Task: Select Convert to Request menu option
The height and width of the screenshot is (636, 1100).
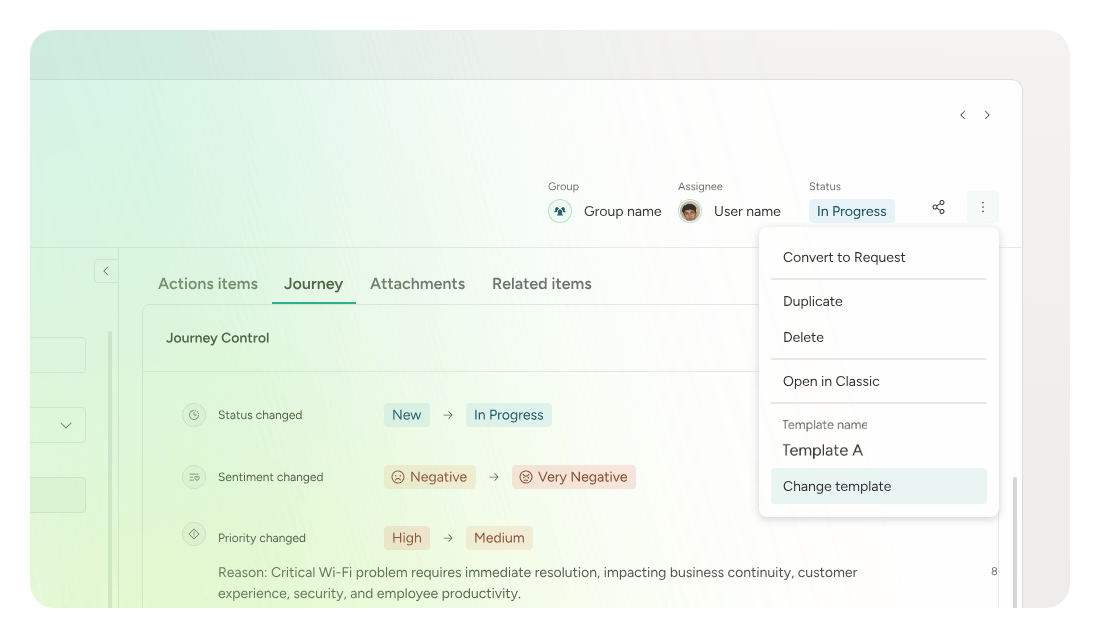Action: [x=844, y=257]
